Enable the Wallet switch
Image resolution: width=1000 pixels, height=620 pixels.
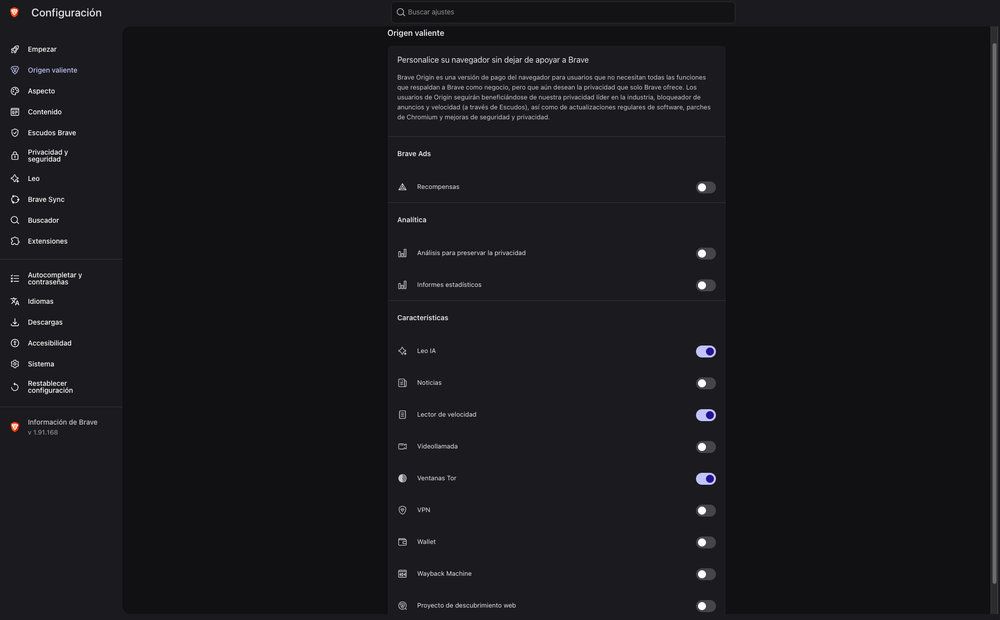(x=705, y=543)
